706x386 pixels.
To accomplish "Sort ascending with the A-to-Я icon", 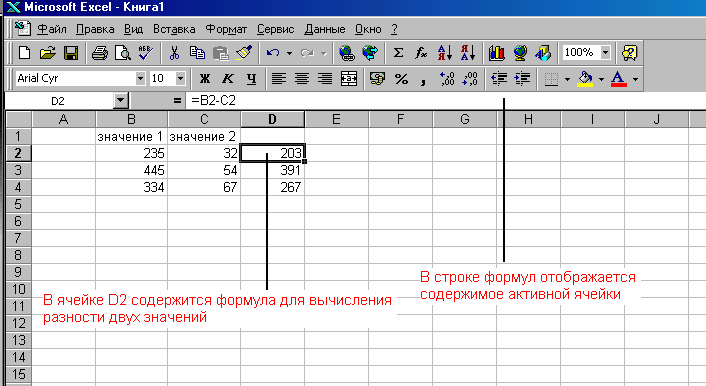I will coord(444,53).
